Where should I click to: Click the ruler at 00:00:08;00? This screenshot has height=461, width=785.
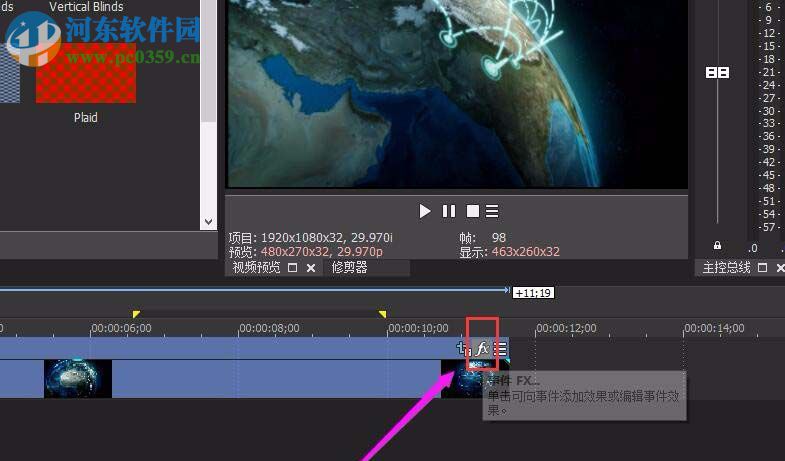pos(269,328)
